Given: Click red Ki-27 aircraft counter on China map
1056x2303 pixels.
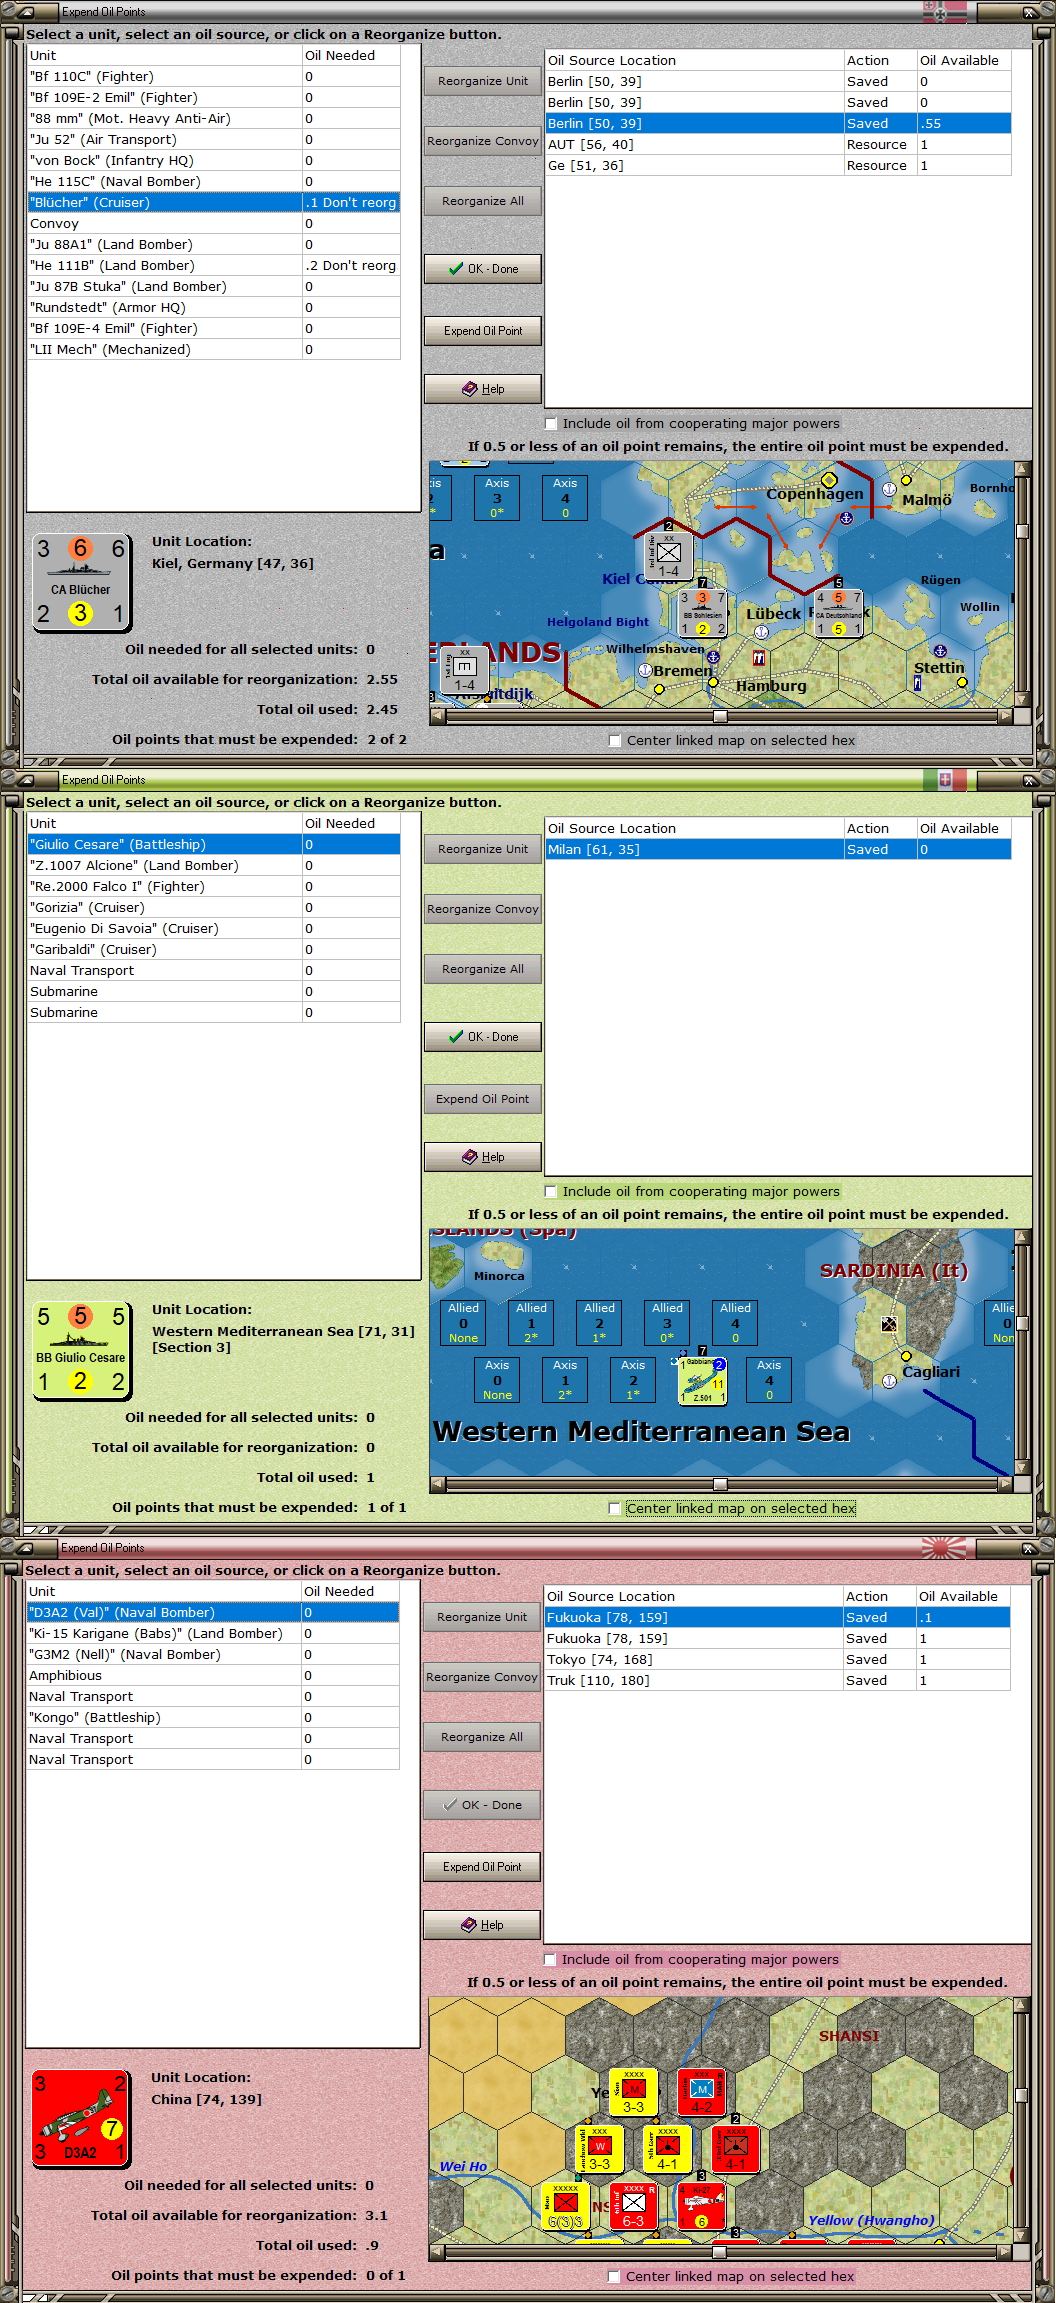Looking at the screenshot, I should pyautogui.click(x=702, y=2206).
